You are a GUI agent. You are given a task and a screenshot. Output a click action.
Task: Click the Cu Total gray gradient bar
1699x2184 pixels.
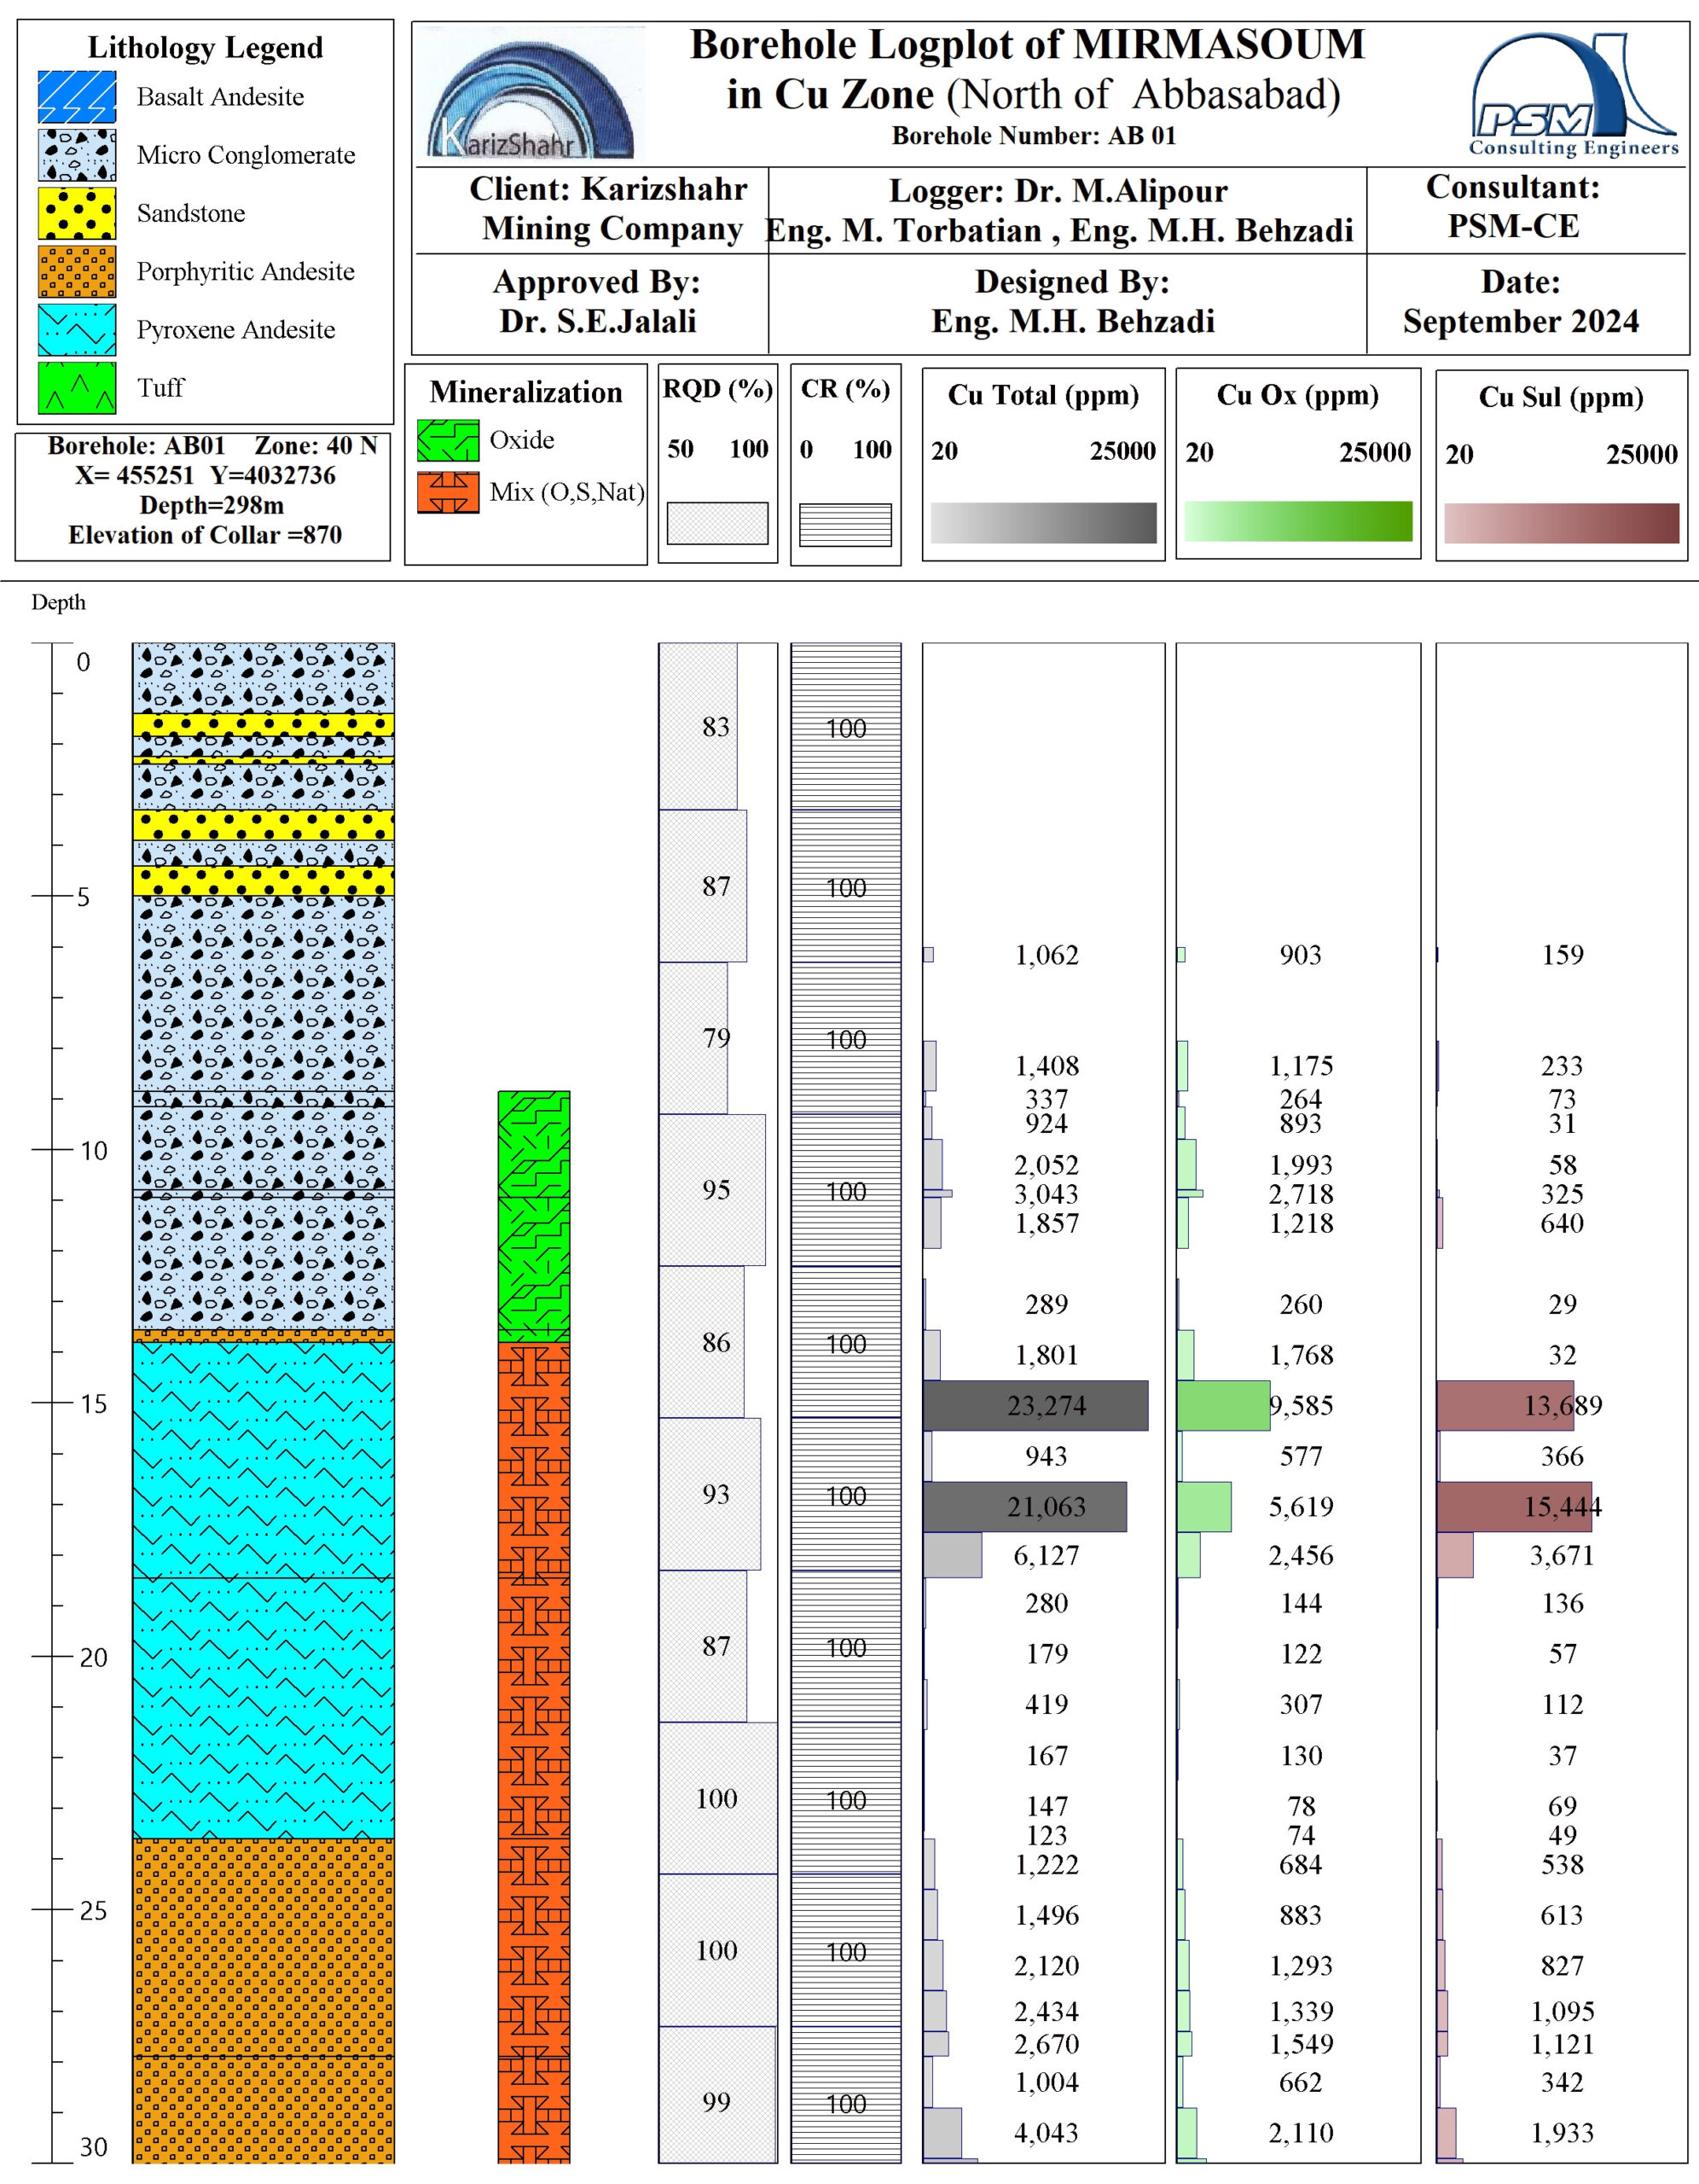pos(1043,522)
